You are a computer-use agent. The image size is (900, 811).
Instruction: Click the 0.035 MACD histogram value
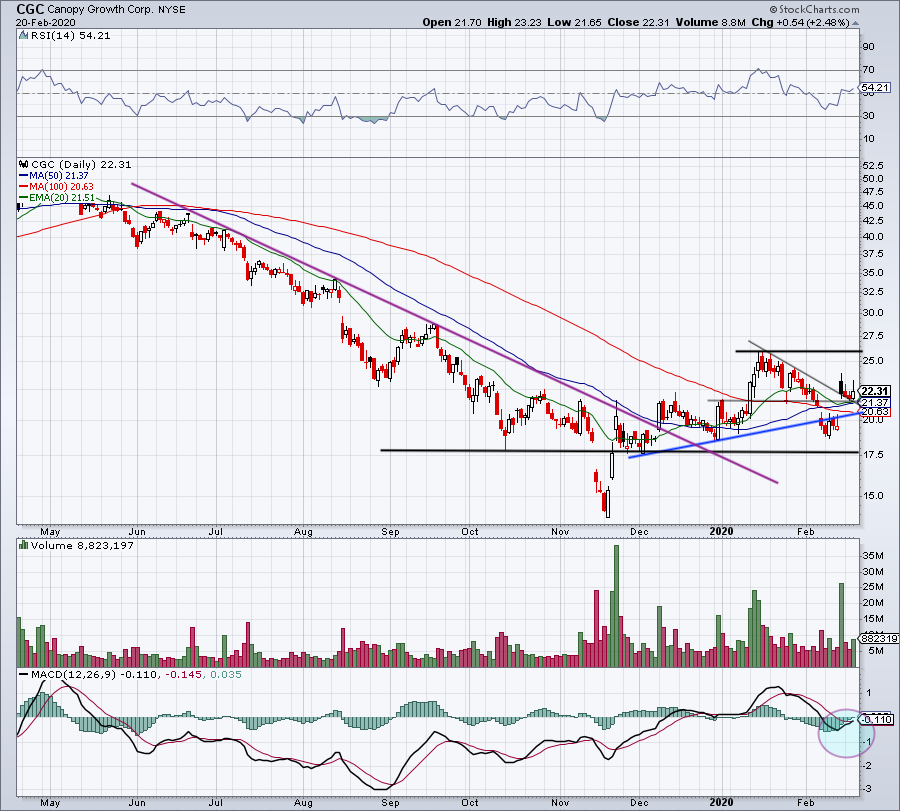coord(226,674)
